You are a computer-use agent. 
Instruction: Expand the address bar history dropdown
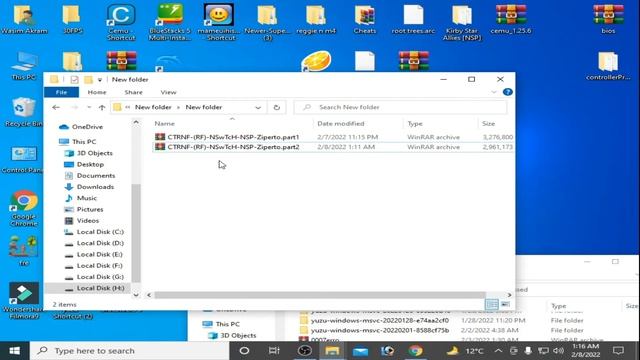coord(258,107)
